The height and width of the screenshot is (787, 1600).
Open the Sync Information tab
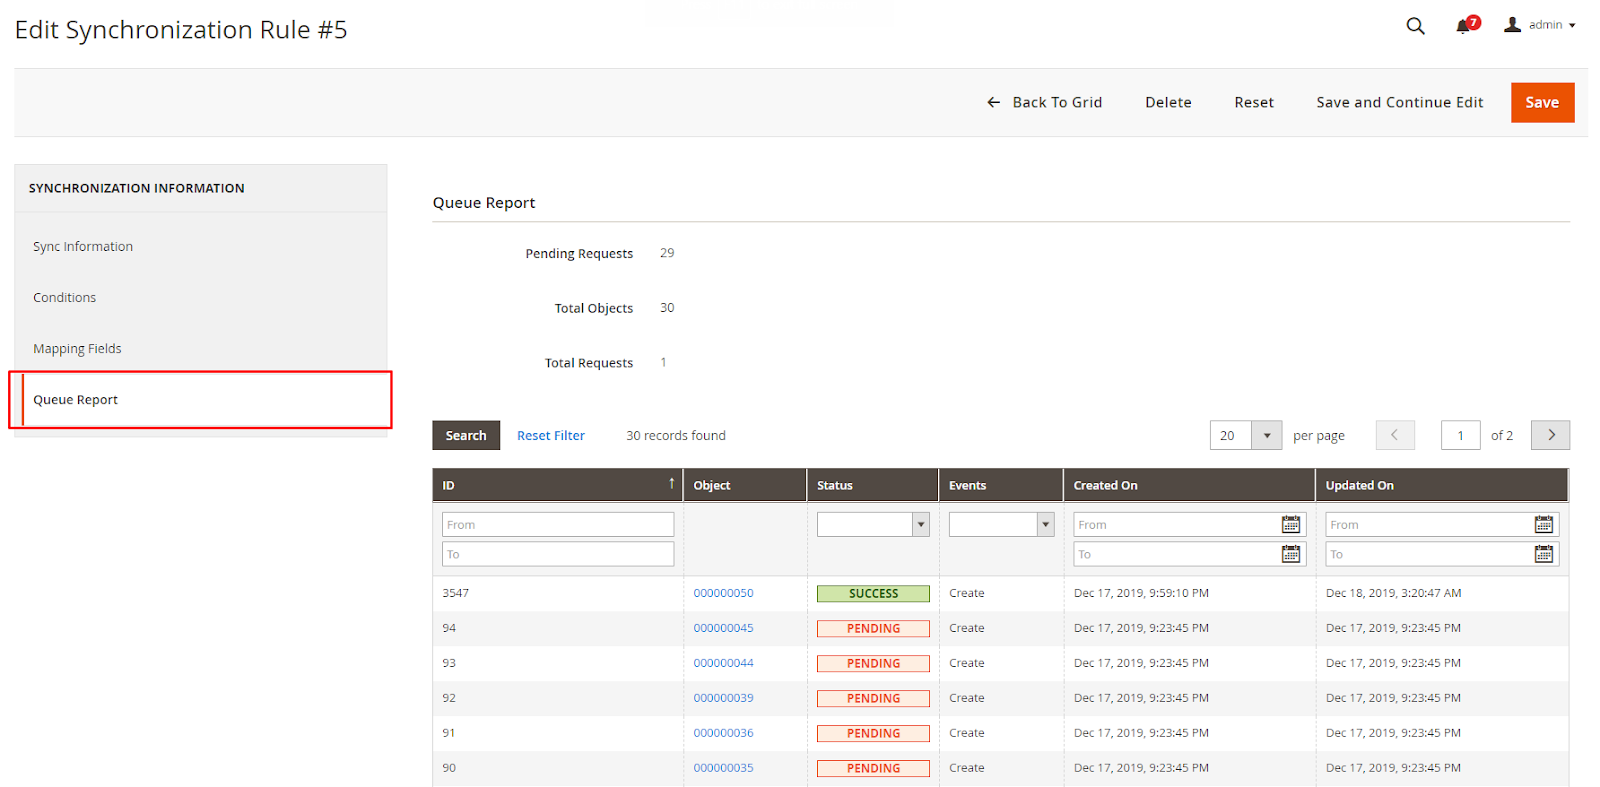(83, 247)
